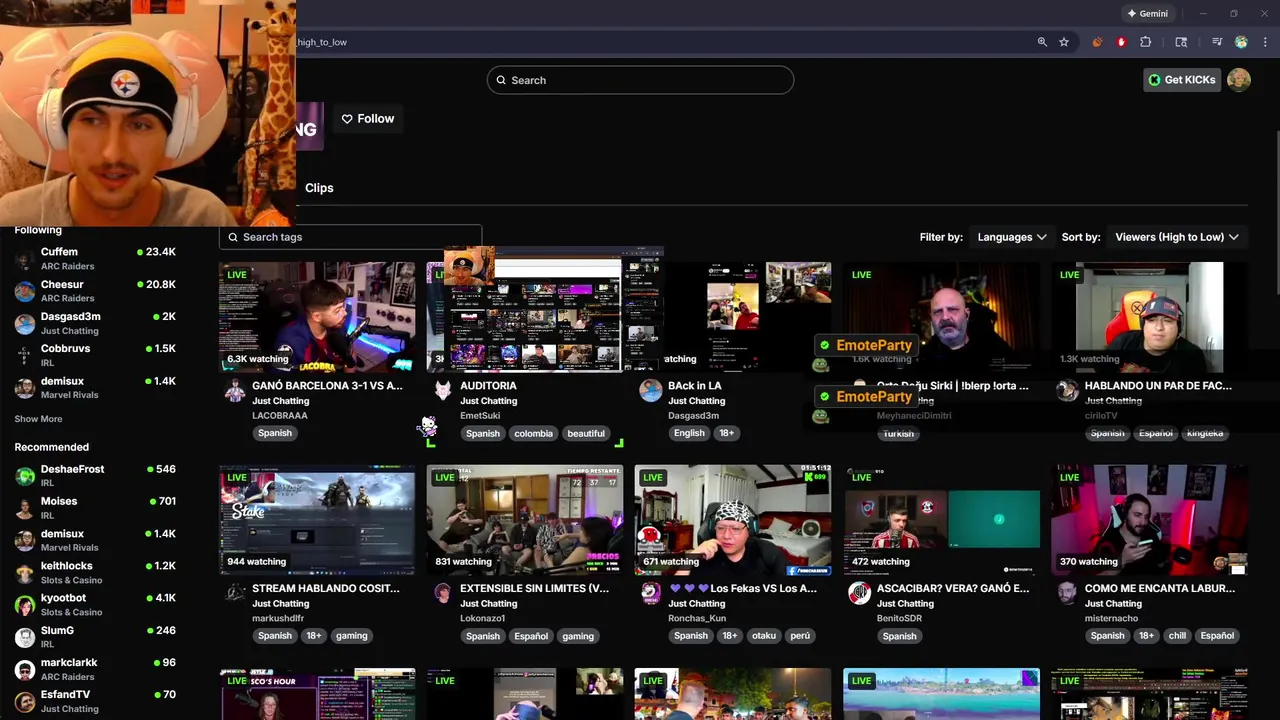
Task: Open HABLANDO UN PAR DE FAC... title
Action: (1158, 386)
